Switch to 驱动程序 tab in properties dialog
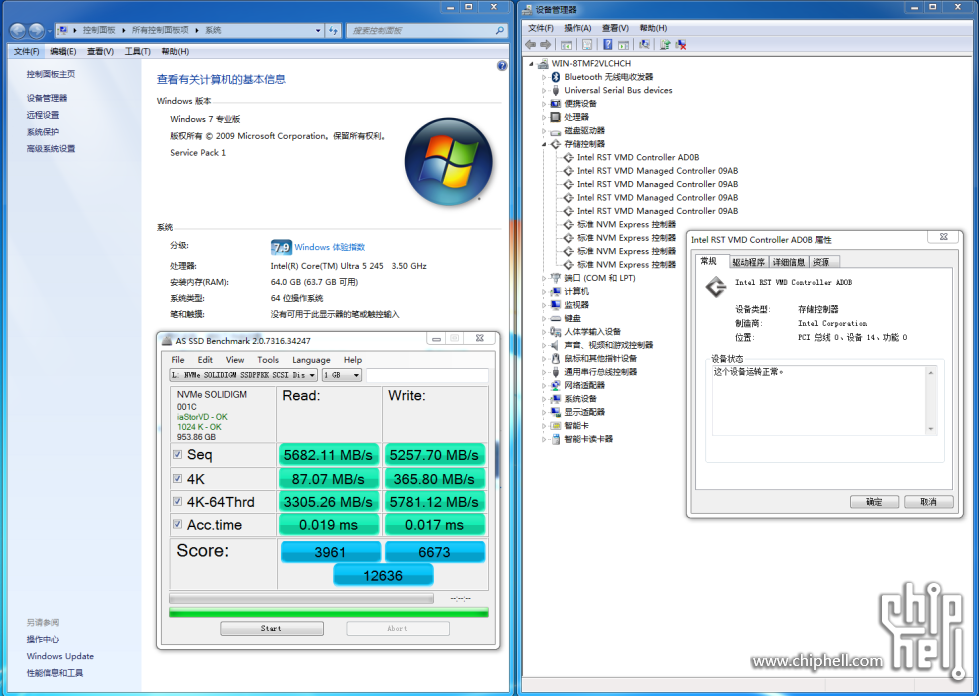The width and height of the screenshot is (979, 696). coord(748,262)
